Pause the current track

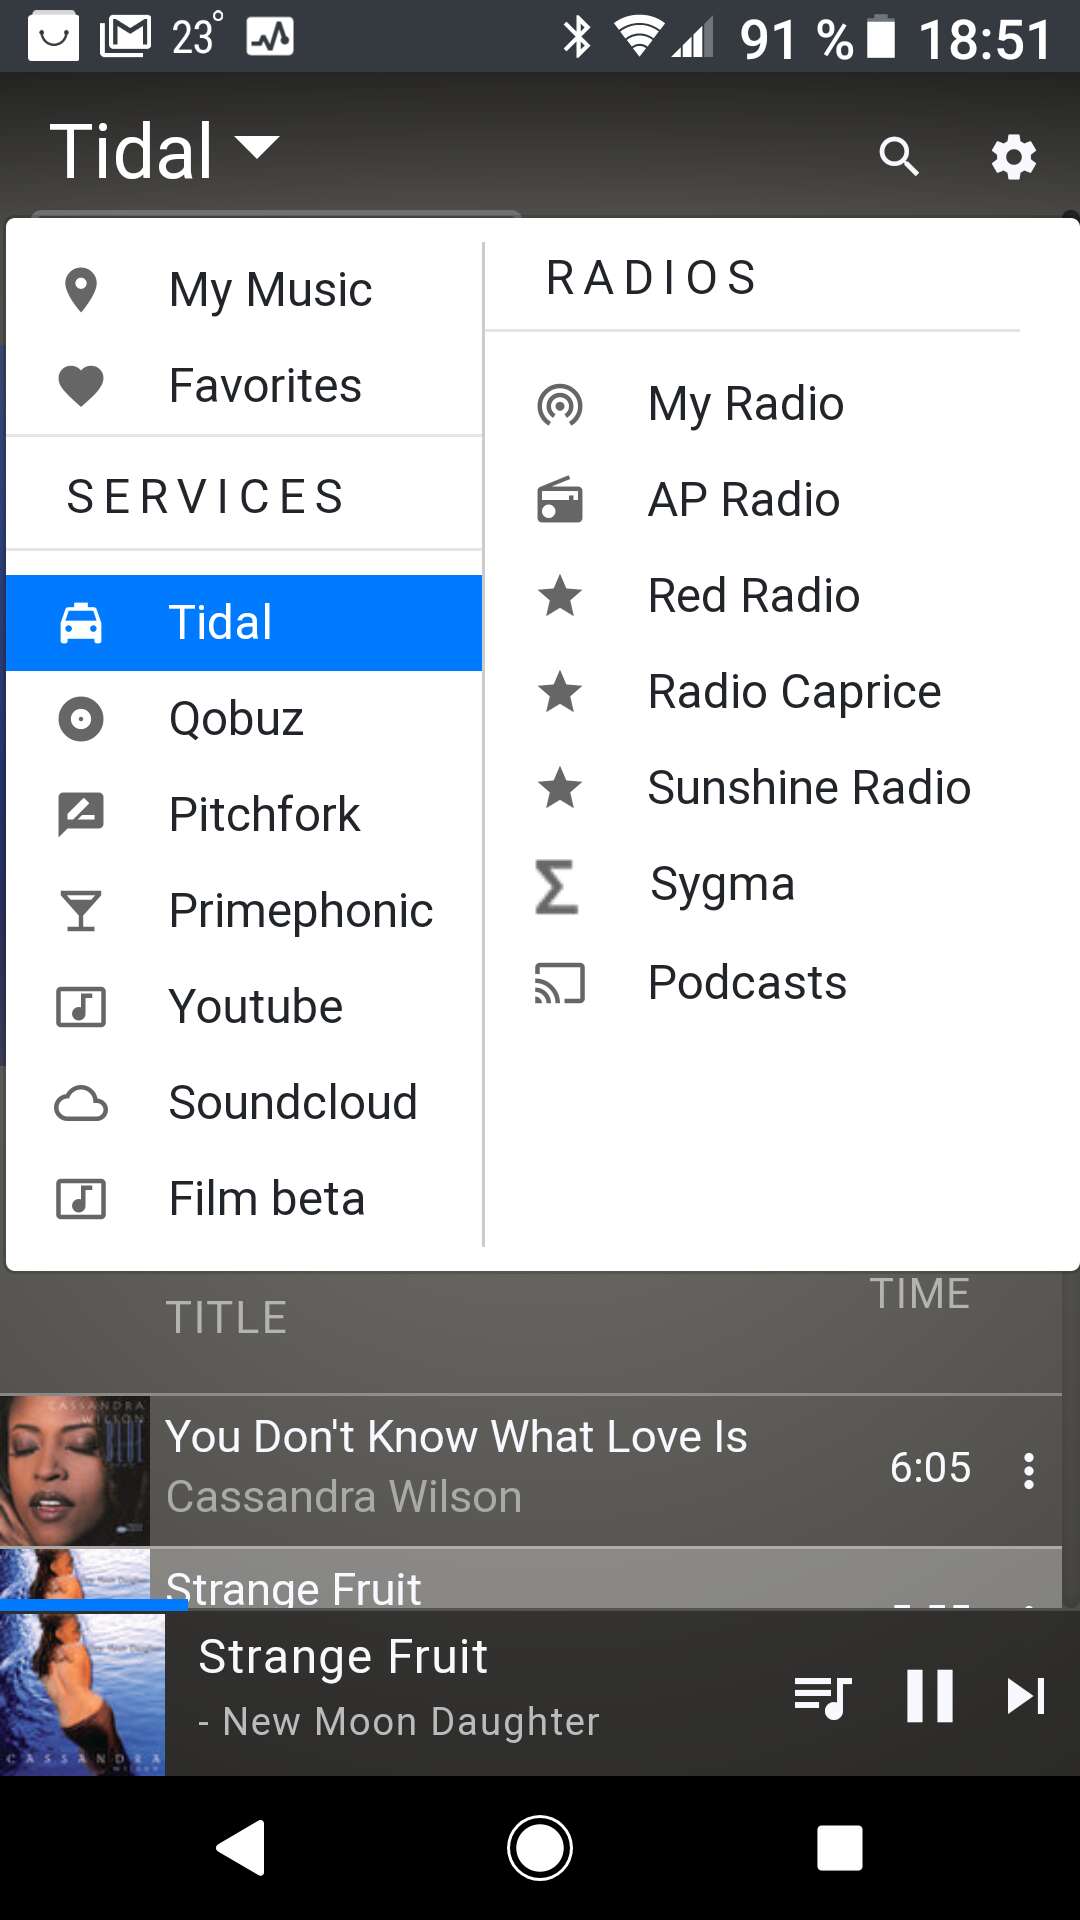930,1696
